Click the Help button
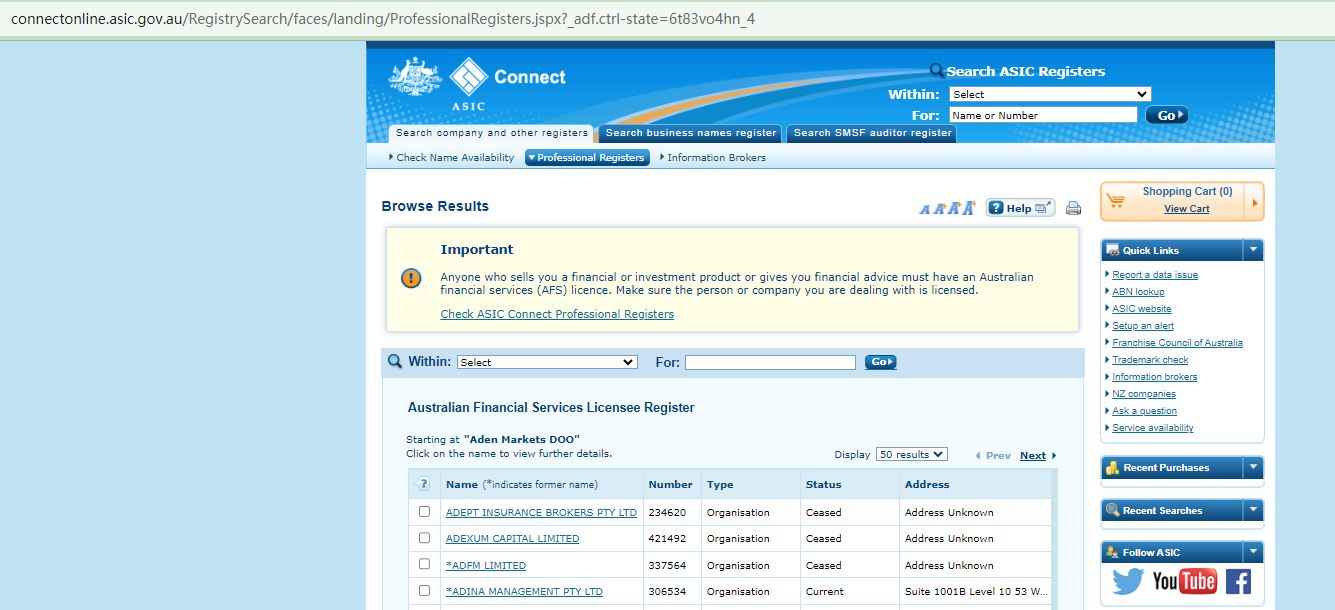Screen dimensions: 1335x610 (1020, 208)
